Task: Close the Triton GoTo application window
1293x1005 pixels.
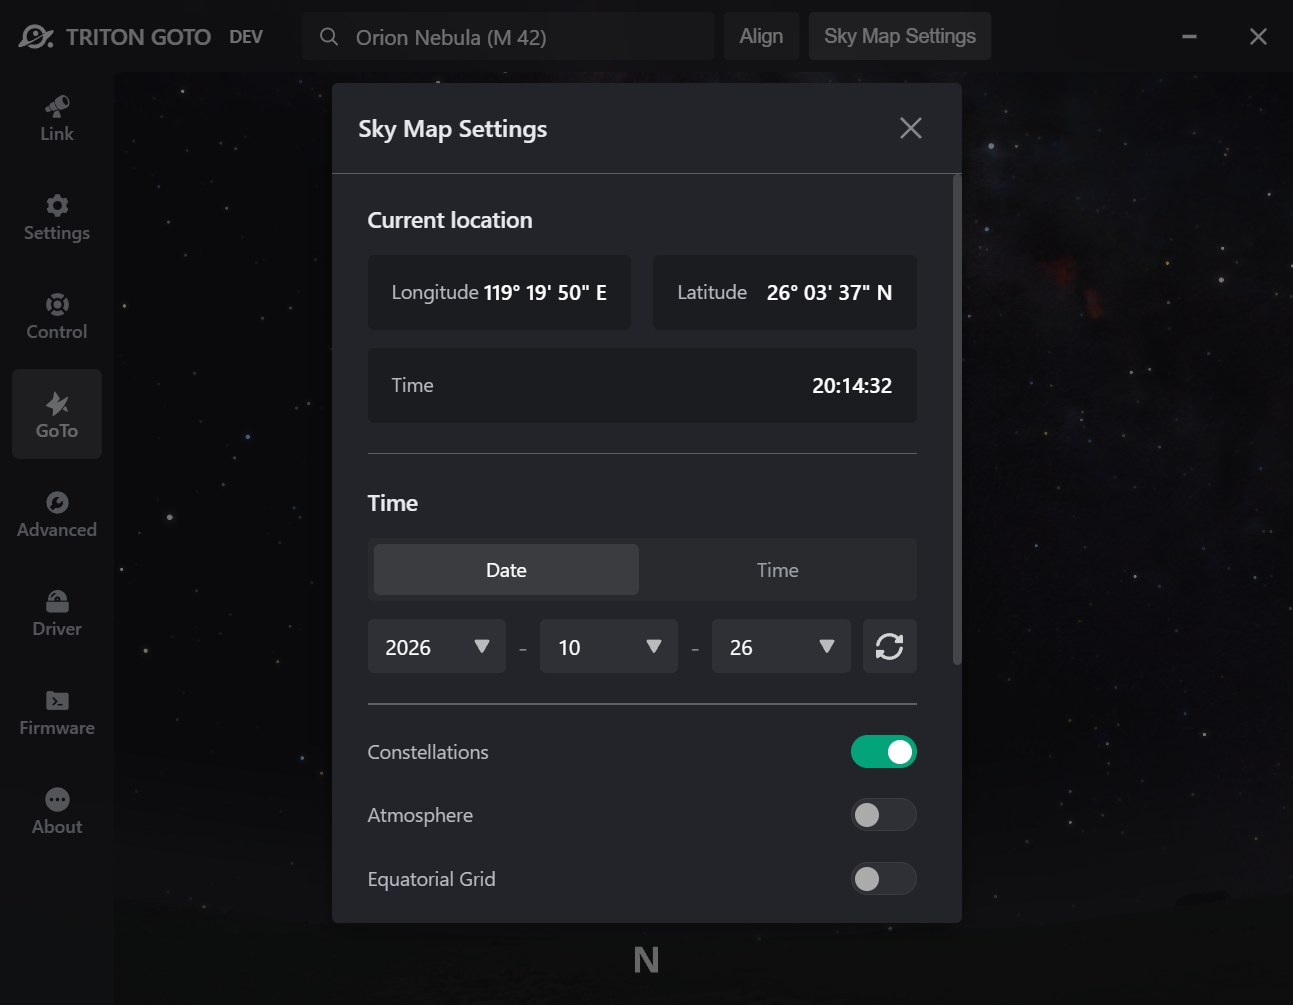Action: [1258, 37]
